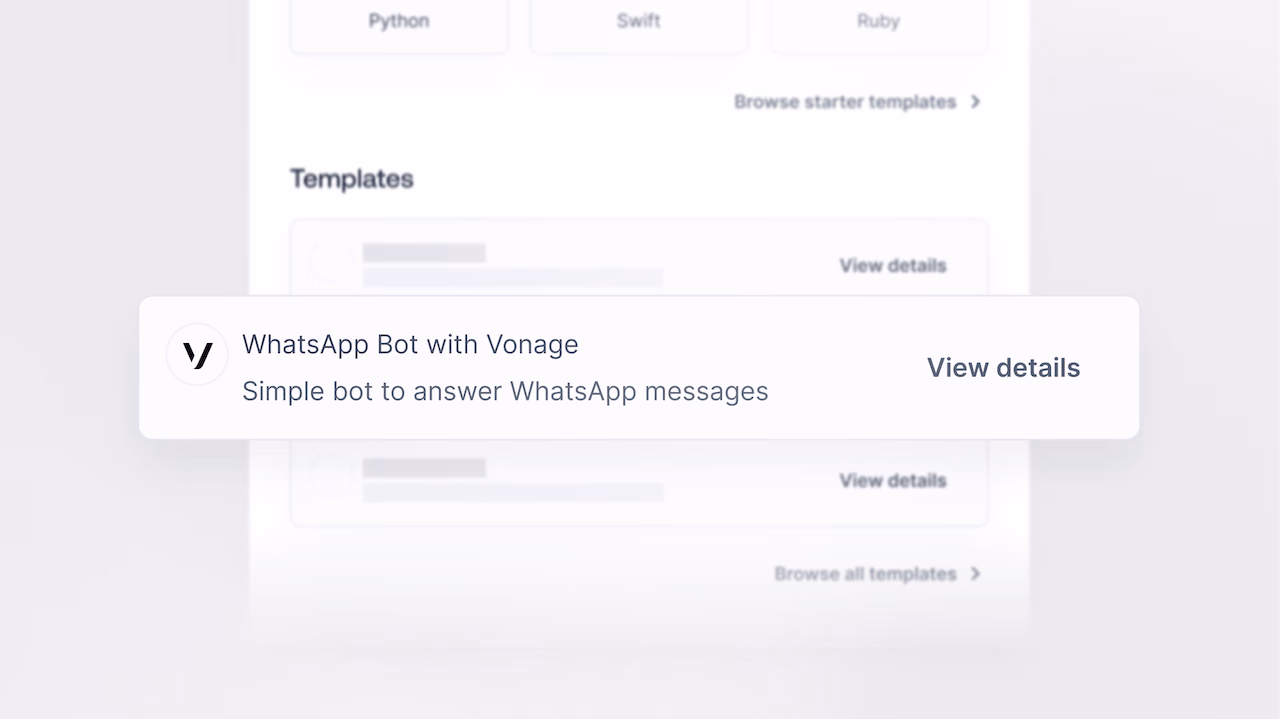Click the Vonage logo icon

tap(197, 354)
